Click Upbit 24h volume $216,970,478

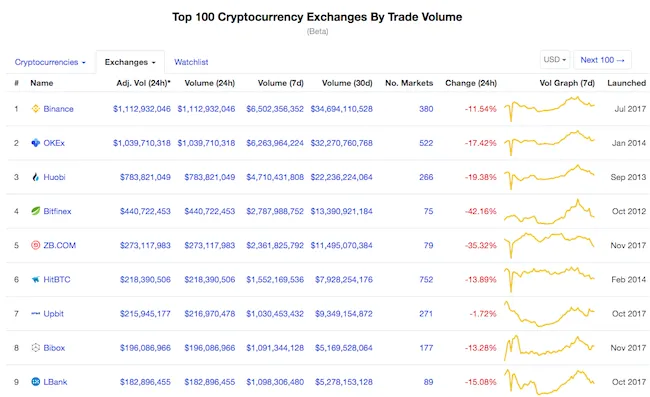(210, 314)
